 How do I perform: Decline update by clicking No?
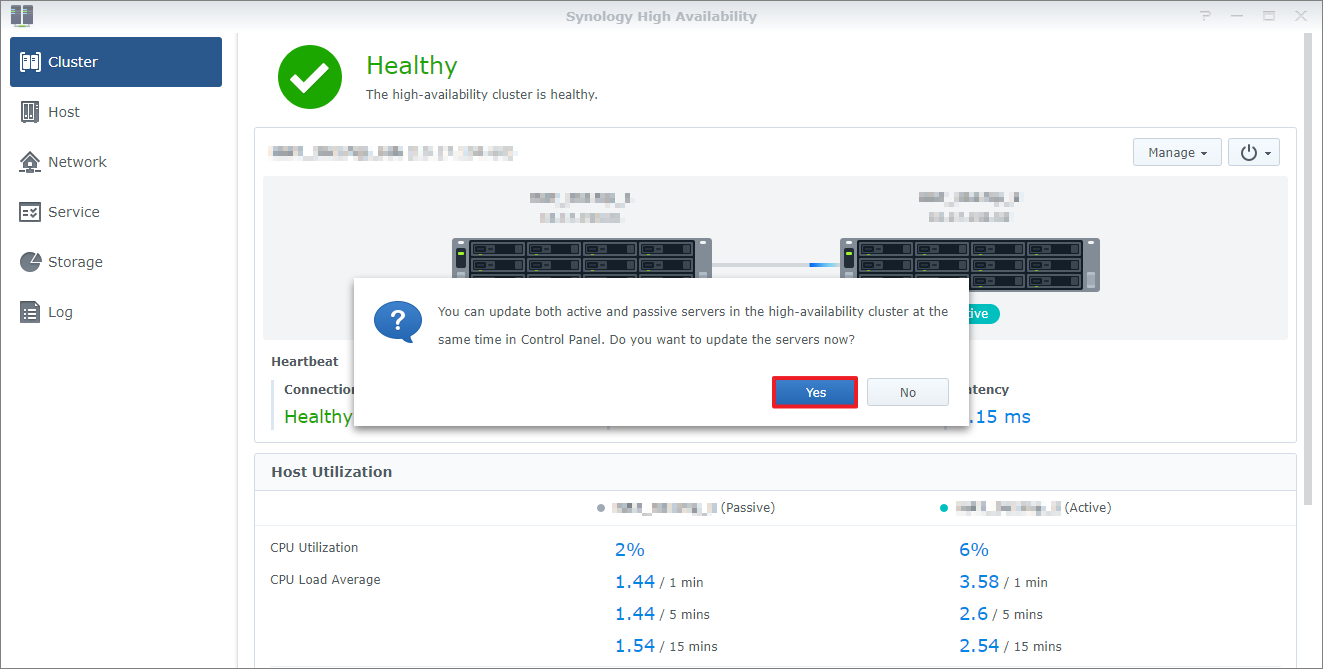coord(907,392)
